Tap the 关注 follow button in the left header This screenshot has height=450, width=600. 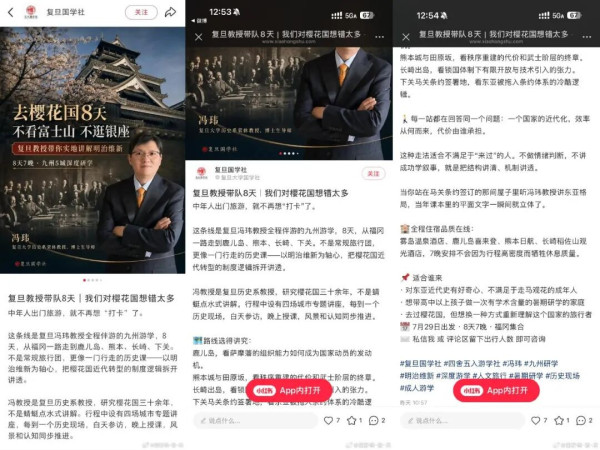pos(141,12)
